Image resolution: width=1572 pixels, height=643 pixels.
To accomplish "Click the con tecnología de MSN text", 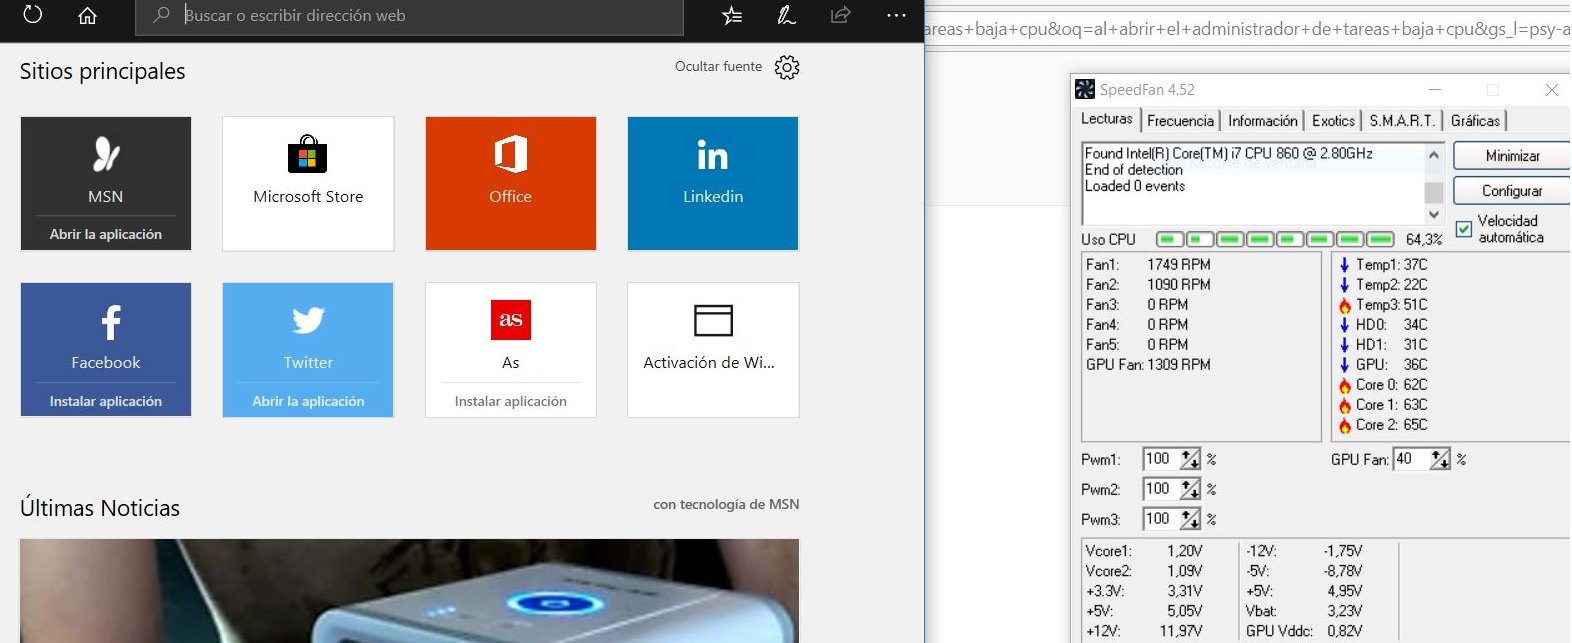I will point(726,504).
